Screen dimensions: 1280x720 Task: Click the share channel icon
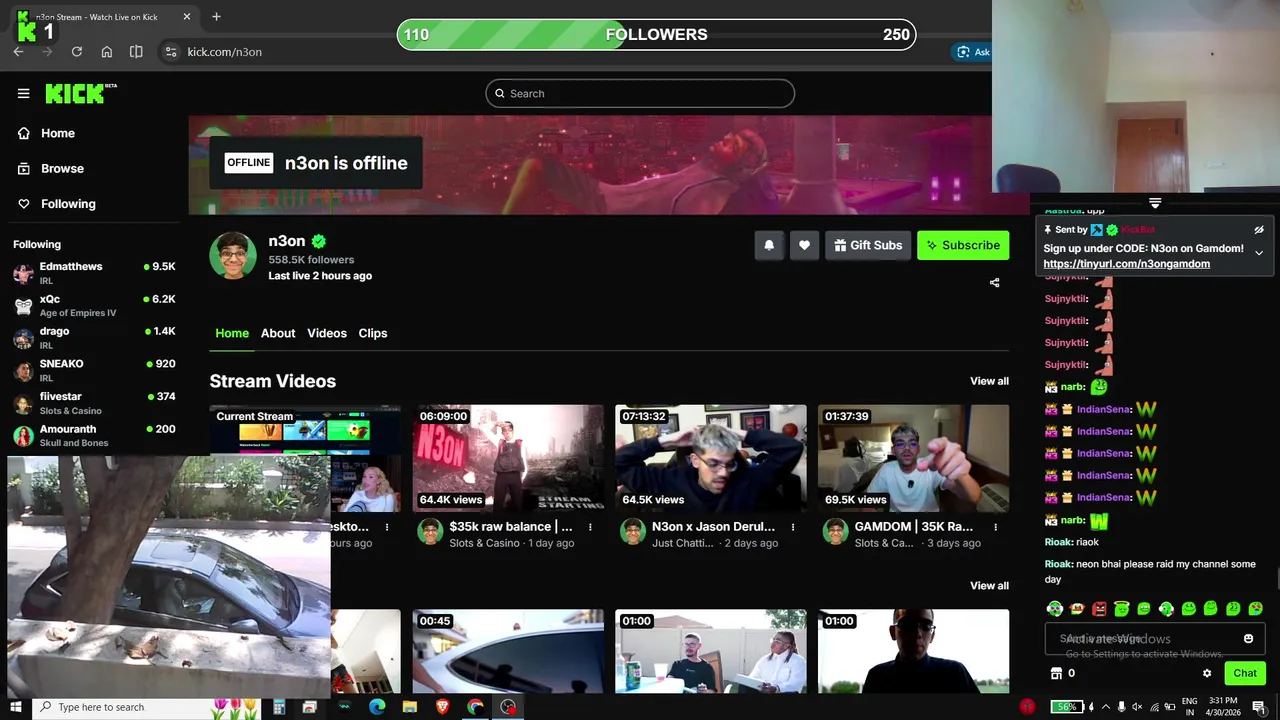tap(994, 283)
